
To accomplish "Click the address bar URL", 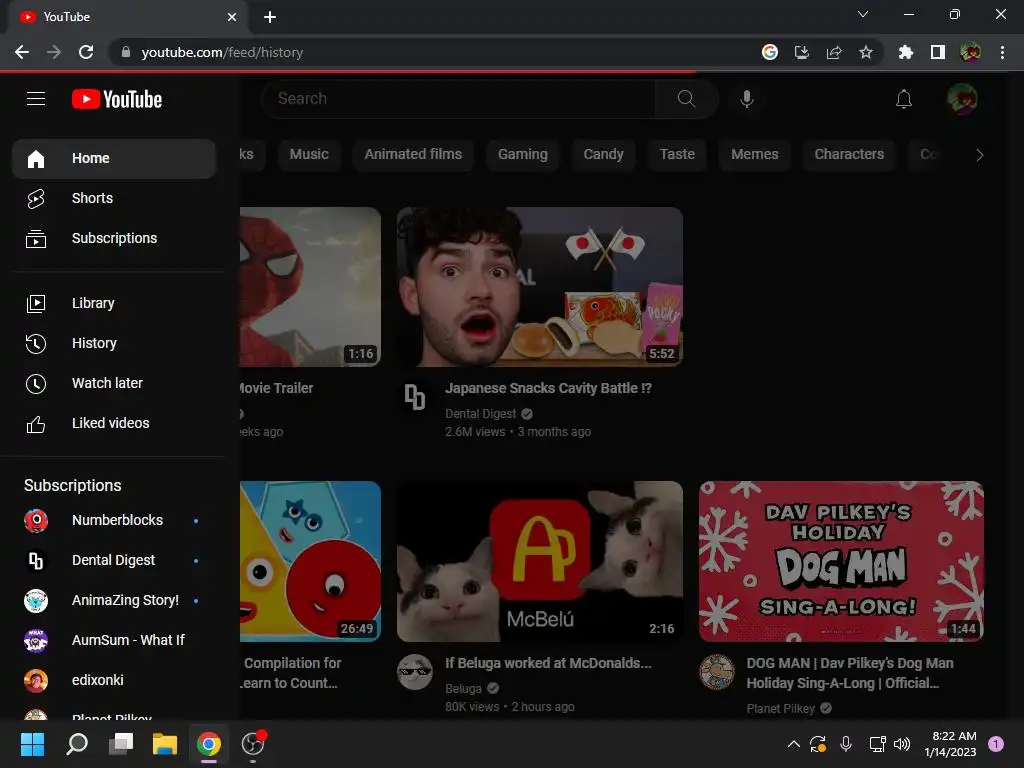I will [x=222, y=53].
